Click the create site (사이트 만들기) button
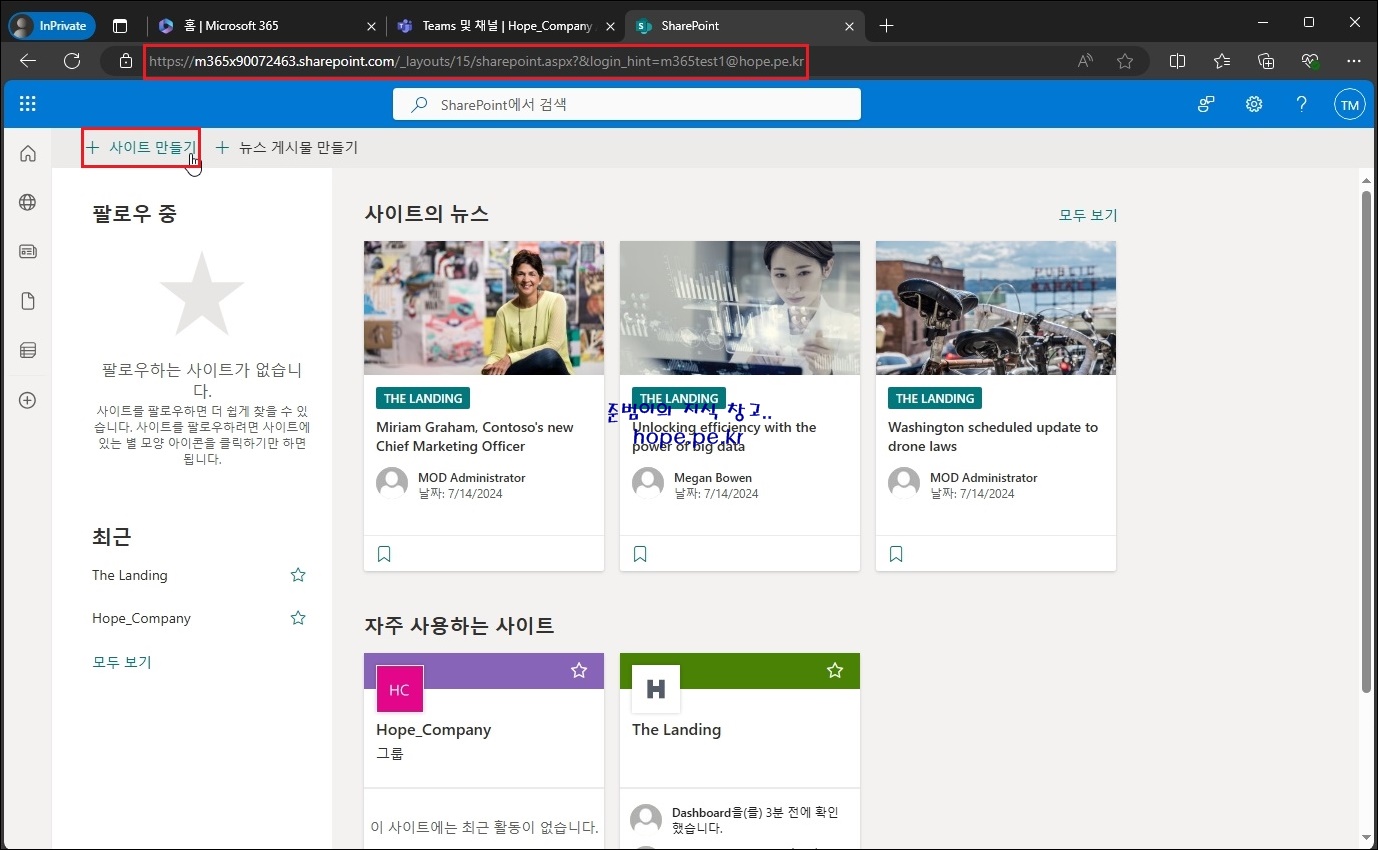This screenshot has height=850, width=1378. coord(141,148)
